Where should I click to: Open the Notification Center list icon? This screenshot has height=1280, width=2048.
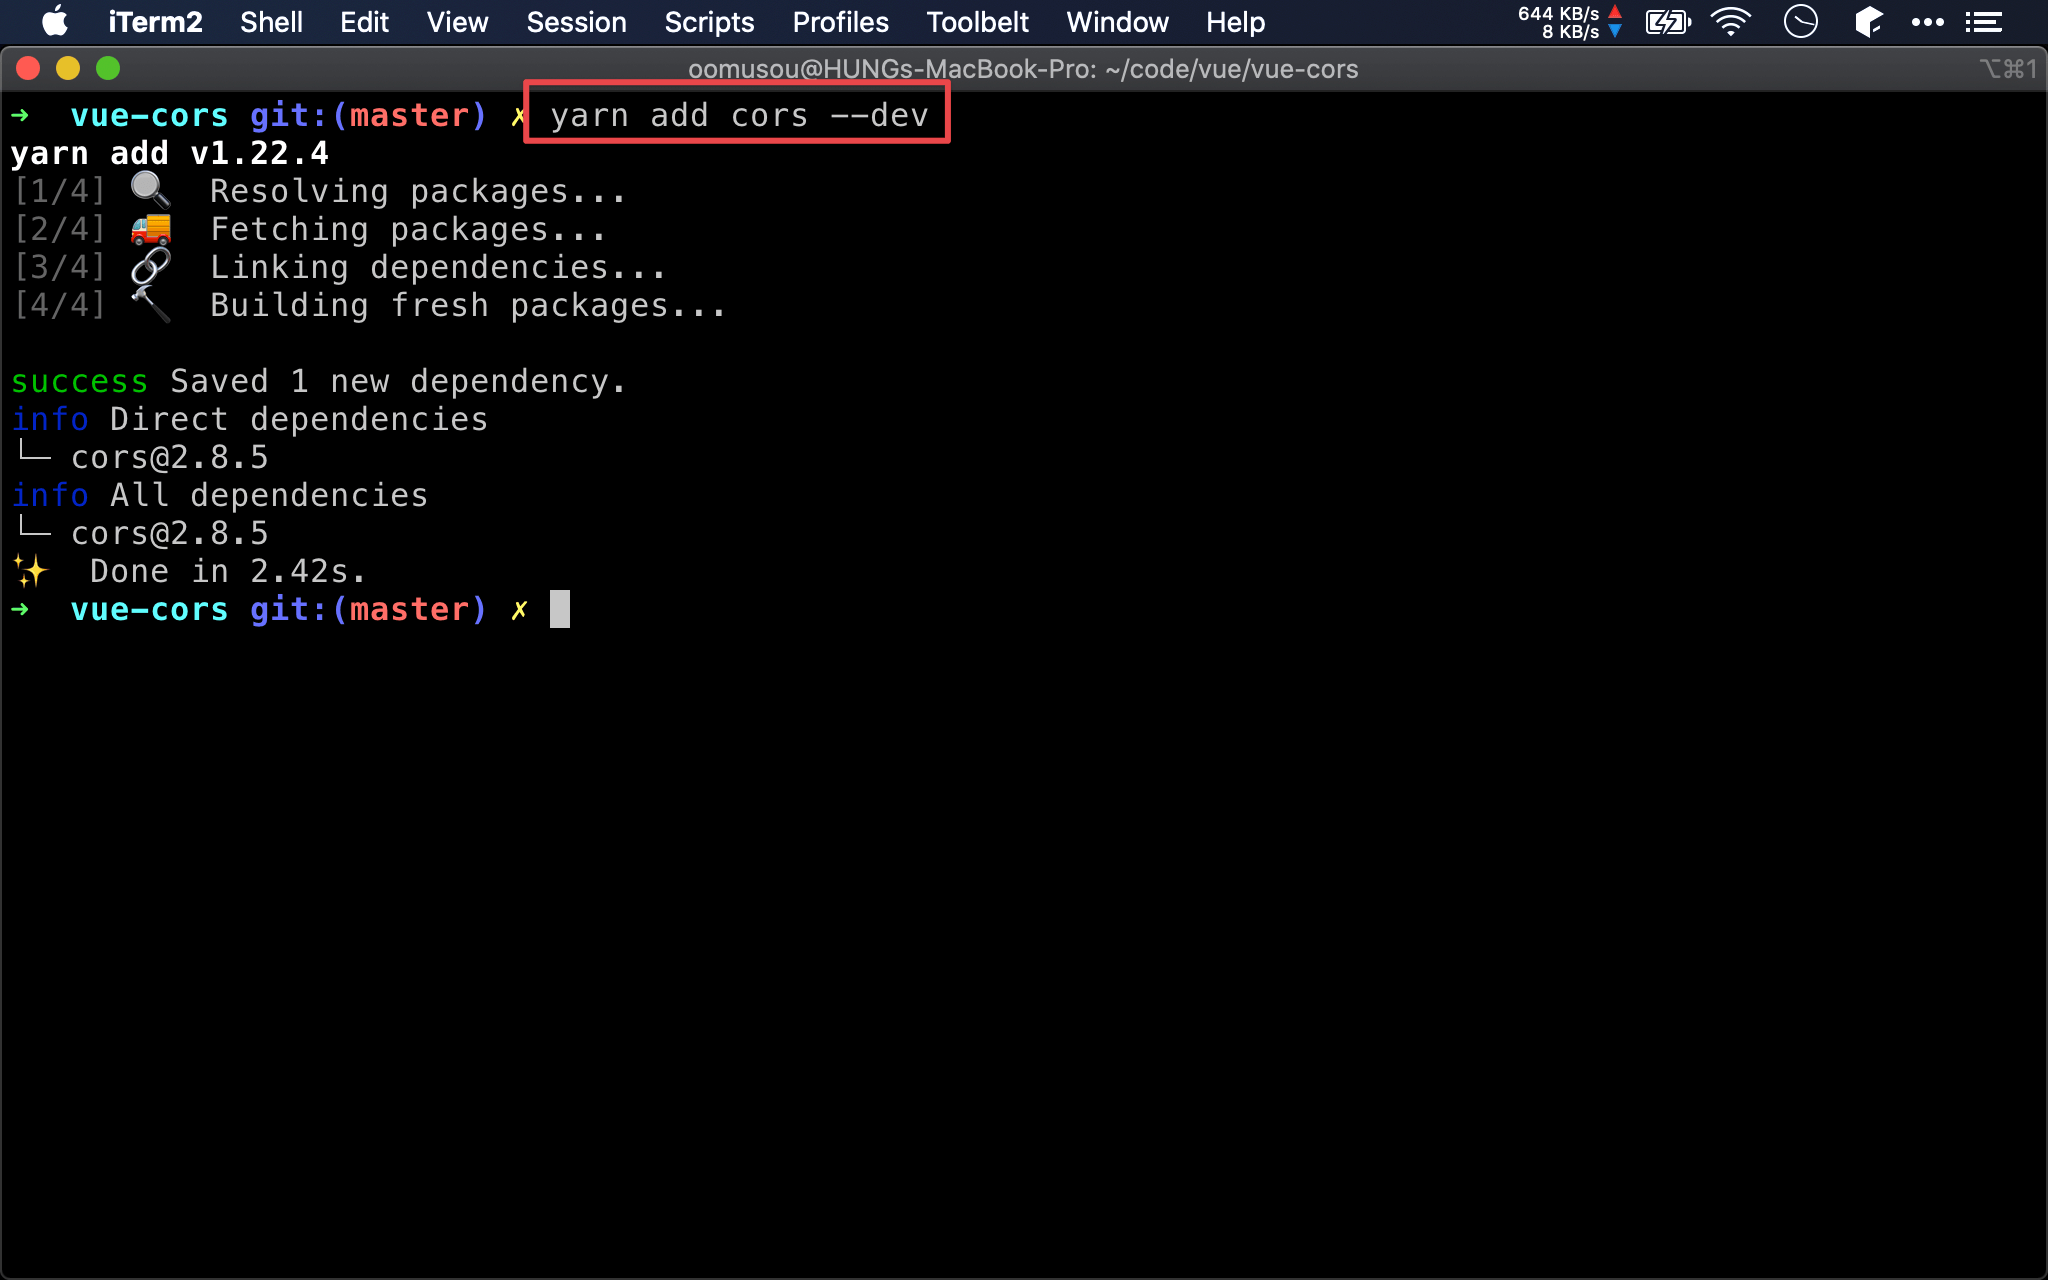tap(1984, 22)
